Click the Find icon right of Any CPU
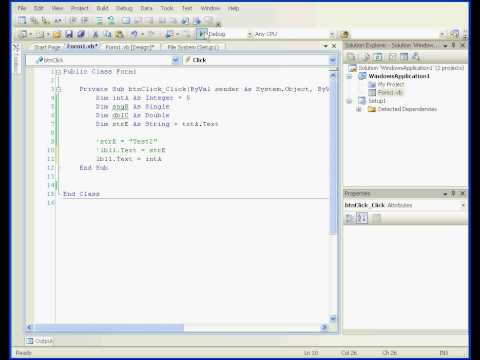Viewport: 480px width, 360px height. pos(345,34)
